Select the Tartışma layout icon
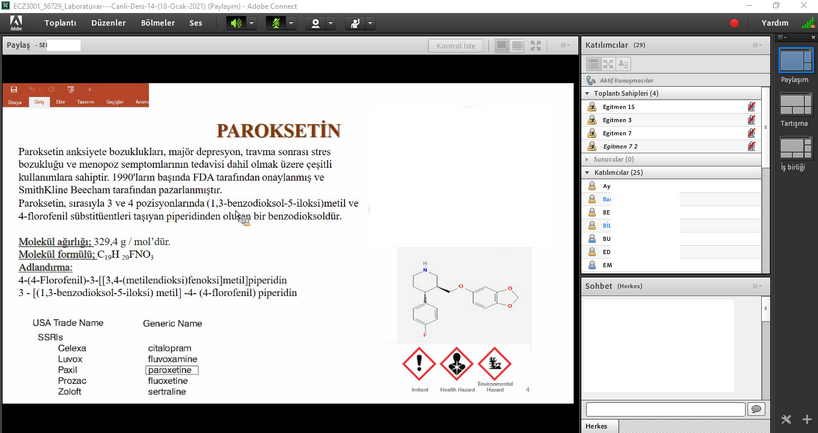Image resolution: width=818 pixels, height=433 pixels. 795,105
